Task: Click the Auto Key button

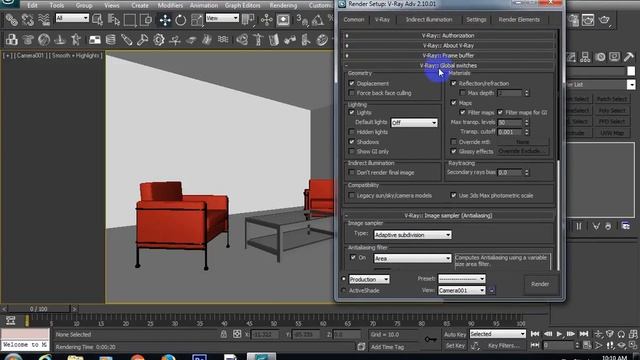Action: 455,334
